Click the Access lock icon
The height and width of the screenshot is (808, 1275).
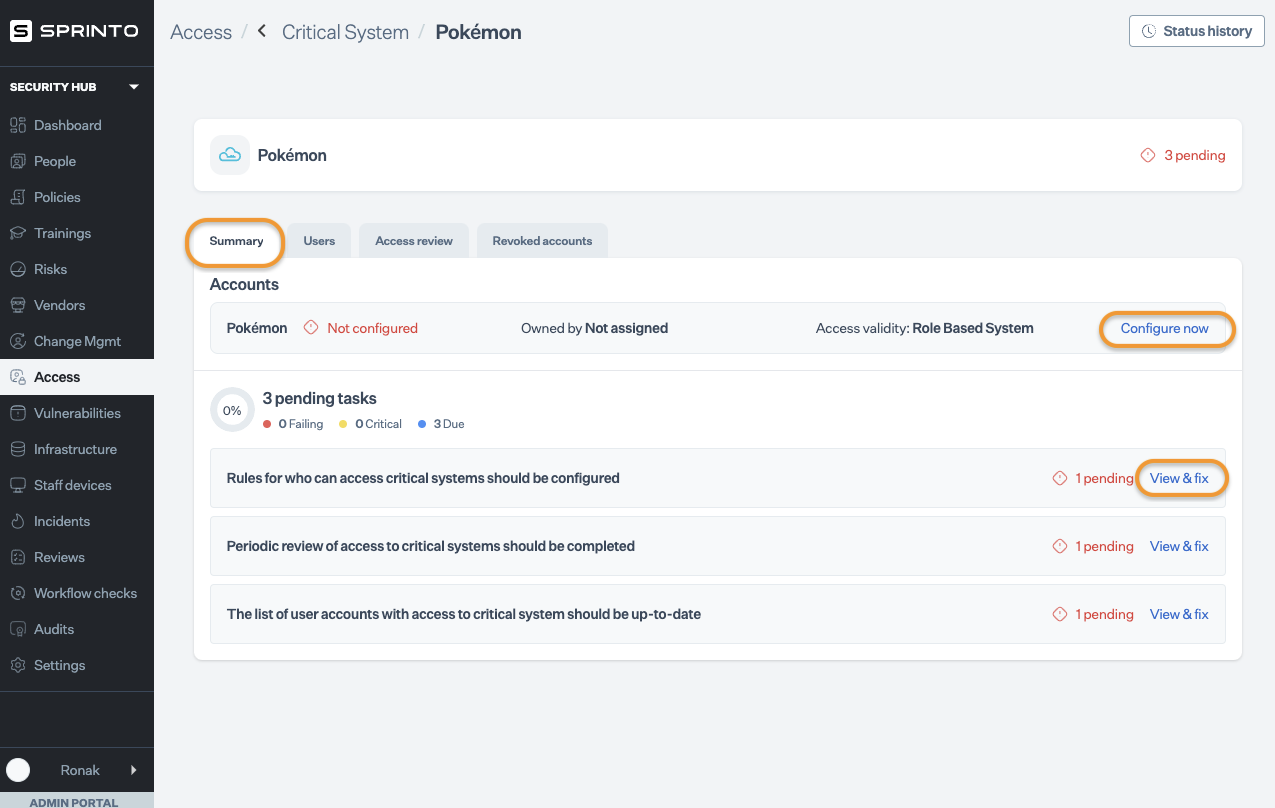tap(17, 377)
